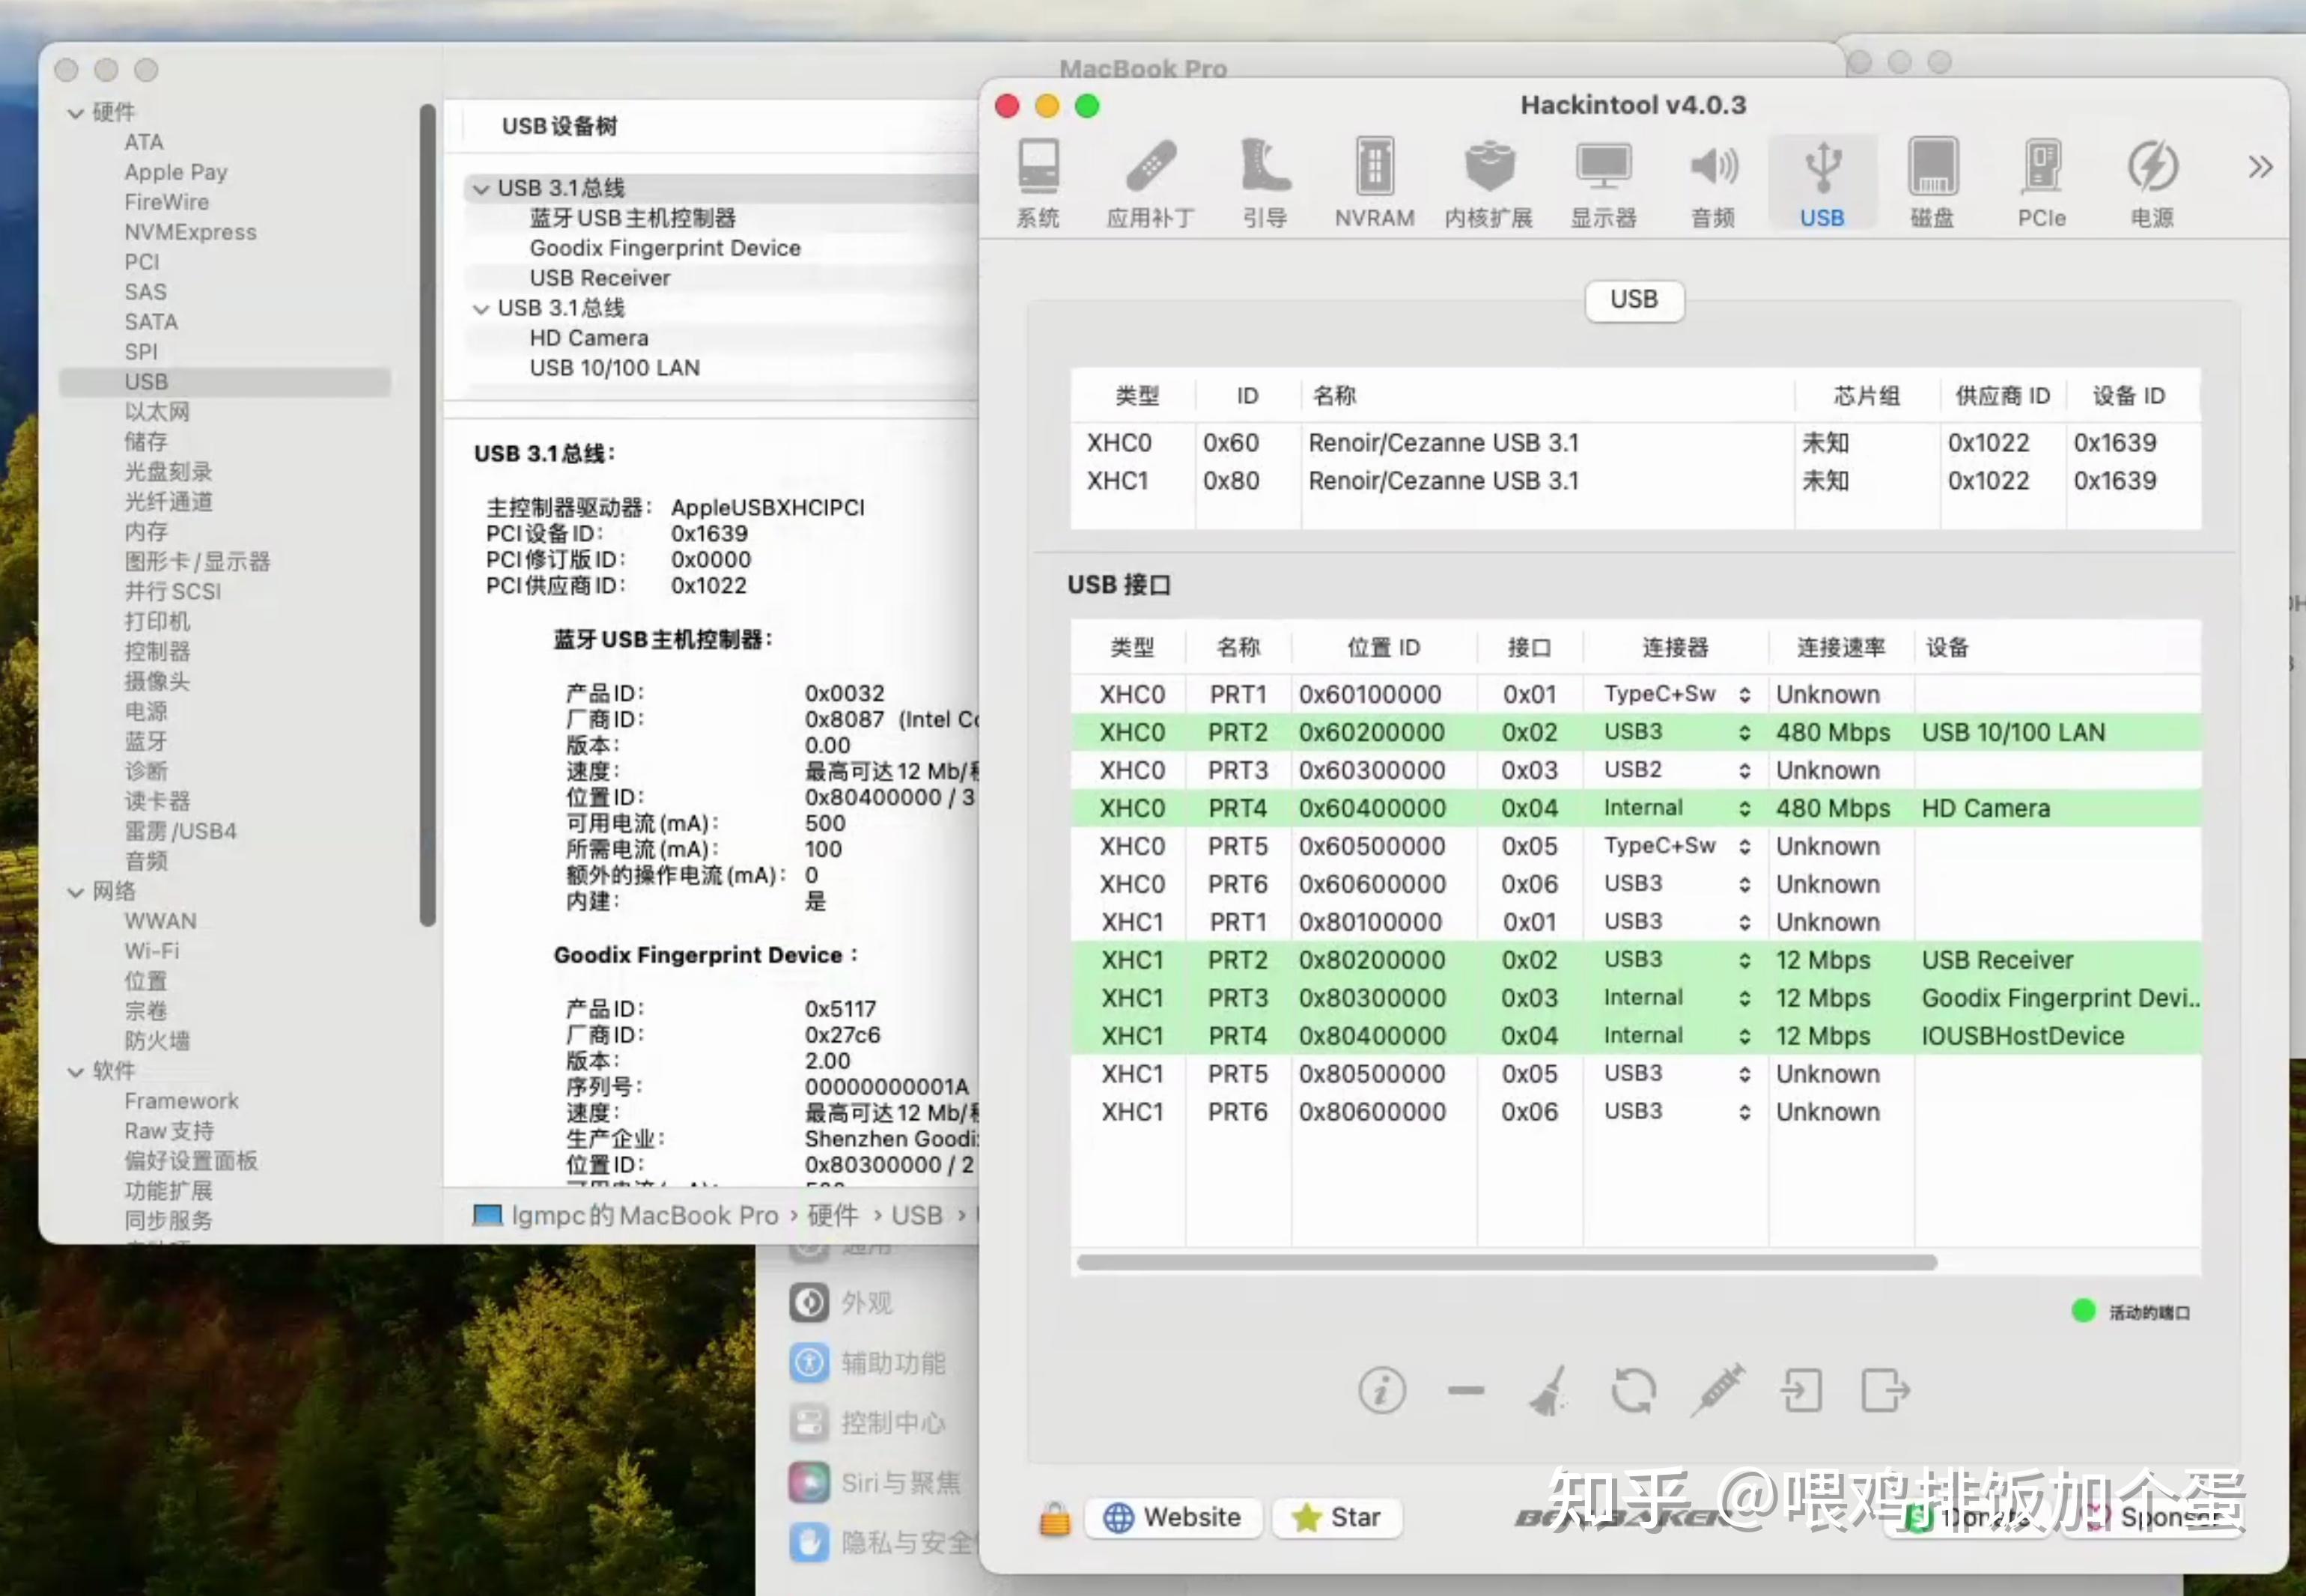Screen dimensions: 2306x1596
Task: Click the minus remove-port icon
Action: pyautogui.click(x=1466, y=1390)
